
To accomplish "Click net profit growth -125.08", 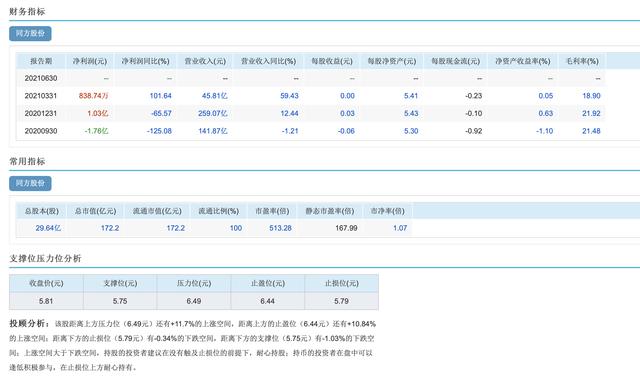I will pyautogui.click(x=159, y=131).
